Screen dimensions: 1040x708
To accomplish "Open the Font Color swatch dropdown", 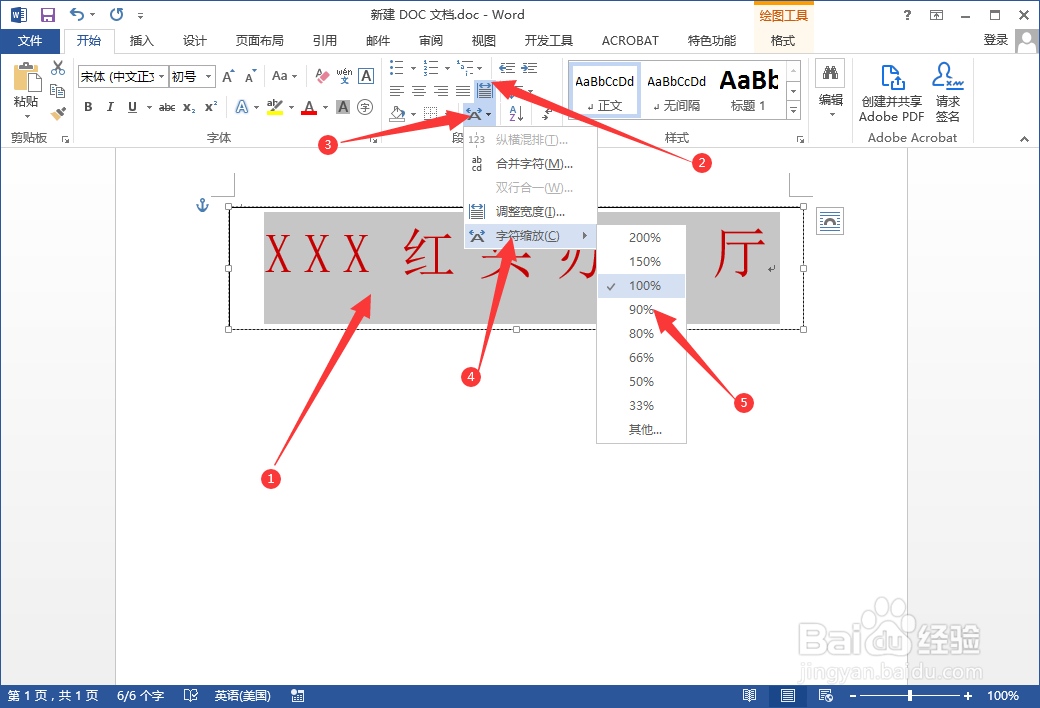I will 324,107.
